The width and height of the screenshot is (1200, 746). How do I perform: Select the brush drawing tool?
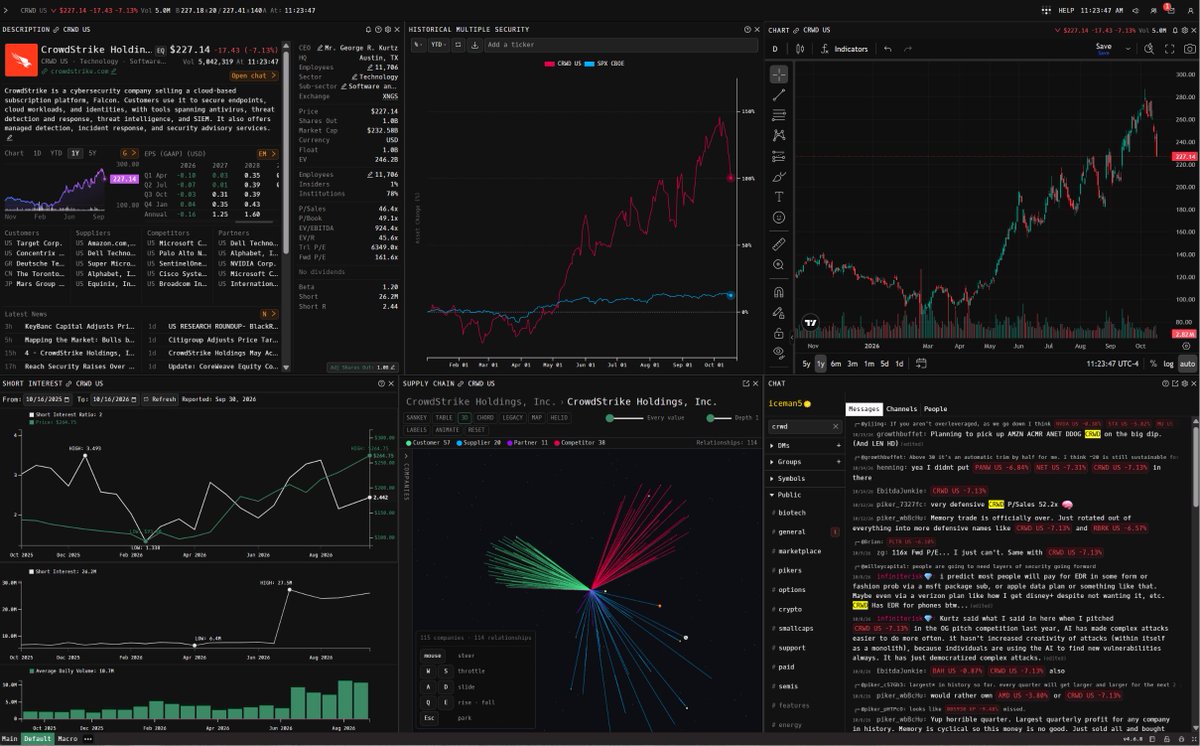[778, 176]
